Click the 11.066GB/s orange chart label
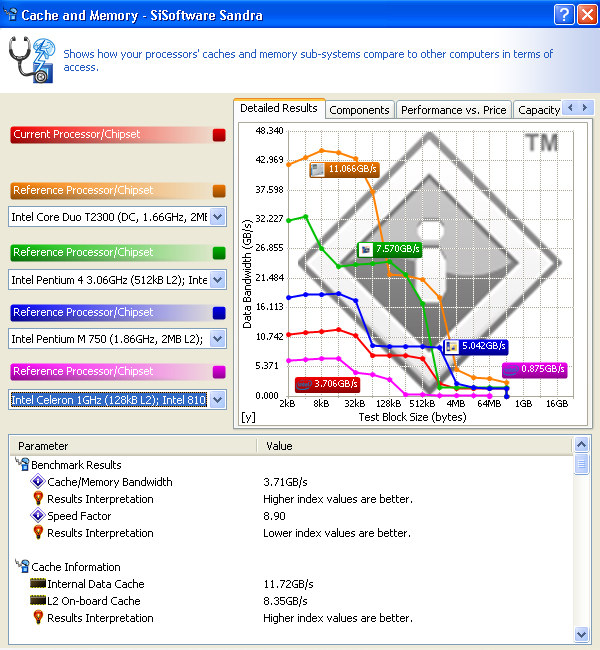This screenshot has height=650, width=600. [x=344, y=170]
